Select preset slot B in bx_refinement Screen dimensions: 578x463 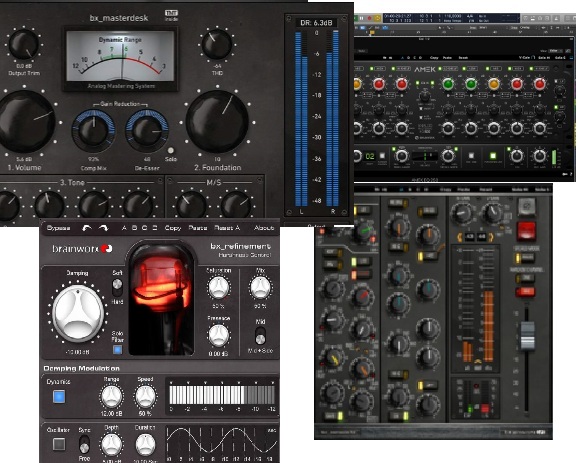pos(135,228)
